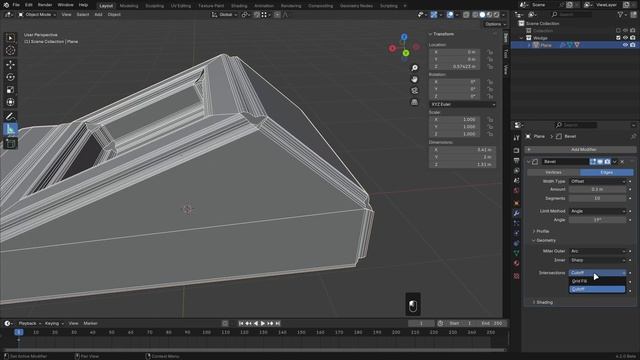Viewport: 640px width, 360px height.
Task: Open the File menu
Action: pyautogui.click(x=16, y=5)
